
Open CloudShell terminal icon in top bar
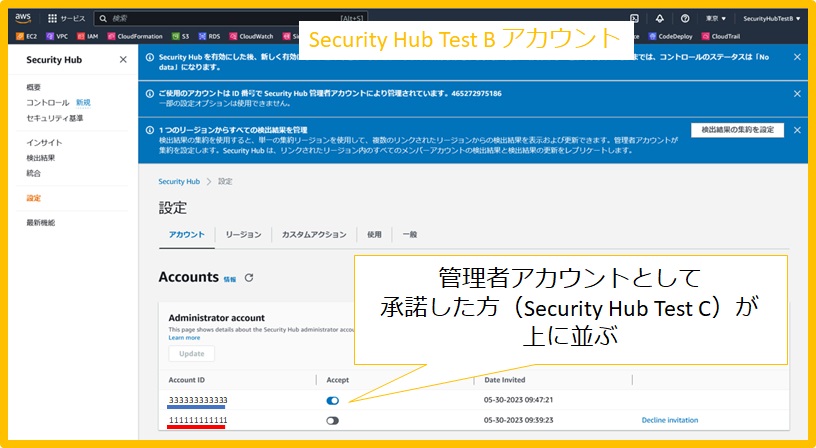(x=634, y=19)
